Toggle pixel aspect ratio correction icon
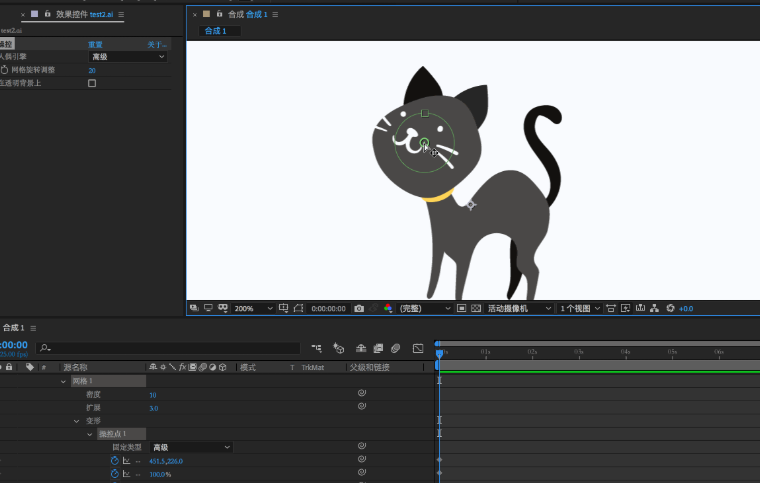This screenshot has width=760, height=483. coord(611,308)
